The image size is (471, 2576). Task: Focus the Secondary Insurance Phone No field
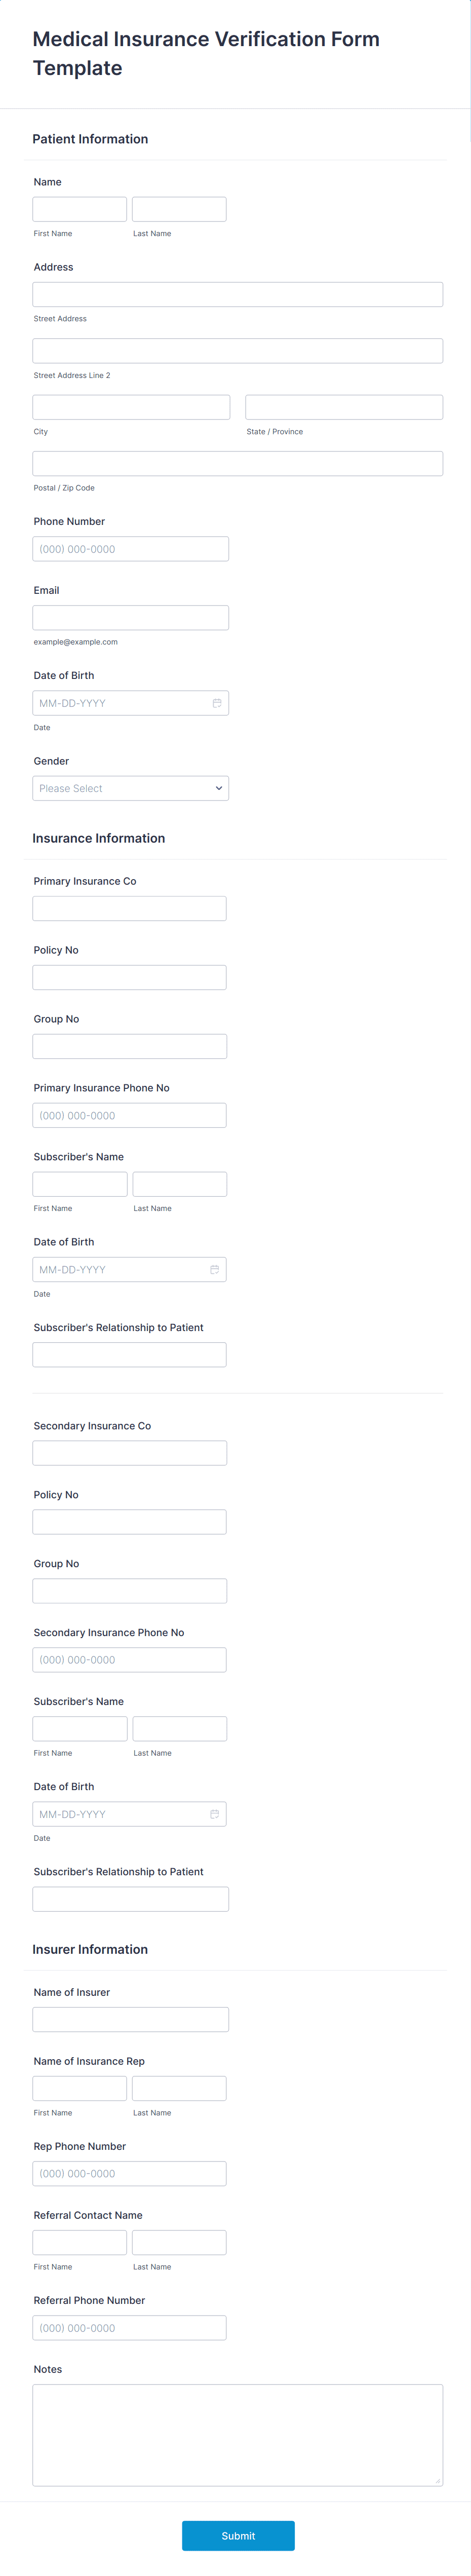point(129,1659)
